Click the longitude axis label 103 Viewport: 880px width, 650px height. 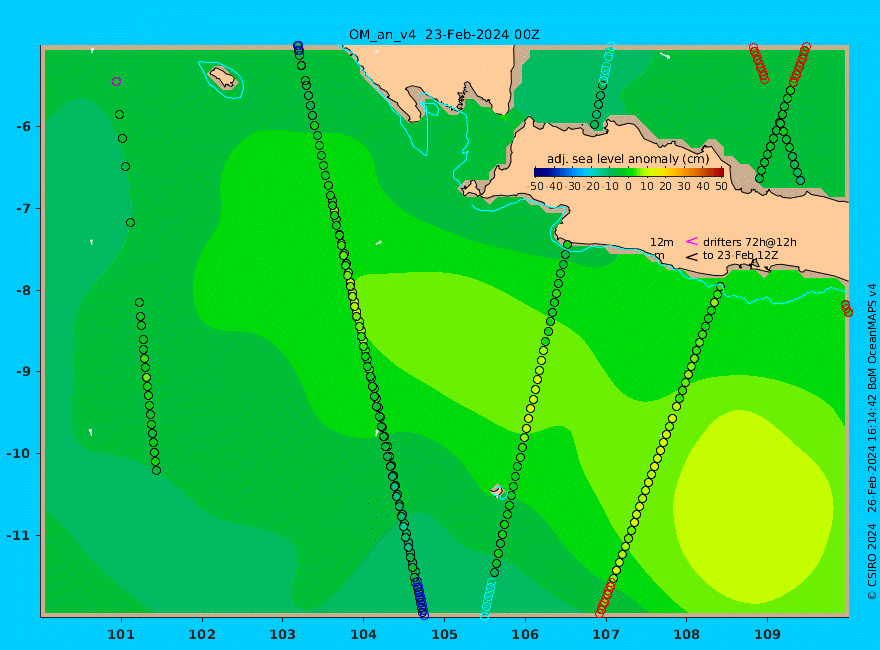(282, 635)
